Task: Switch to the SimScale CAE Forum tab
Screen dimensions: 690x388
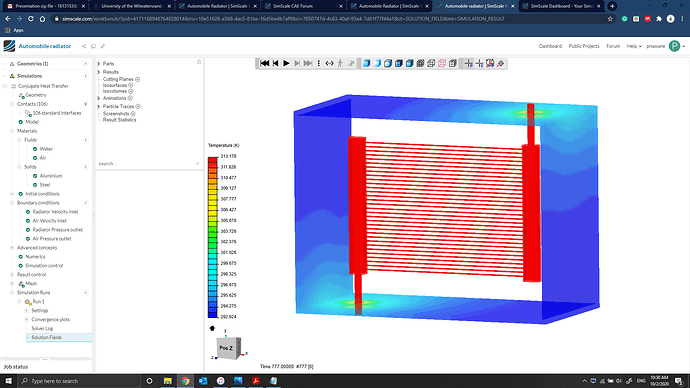Action: pyautogui.click(x=304, y=6)
